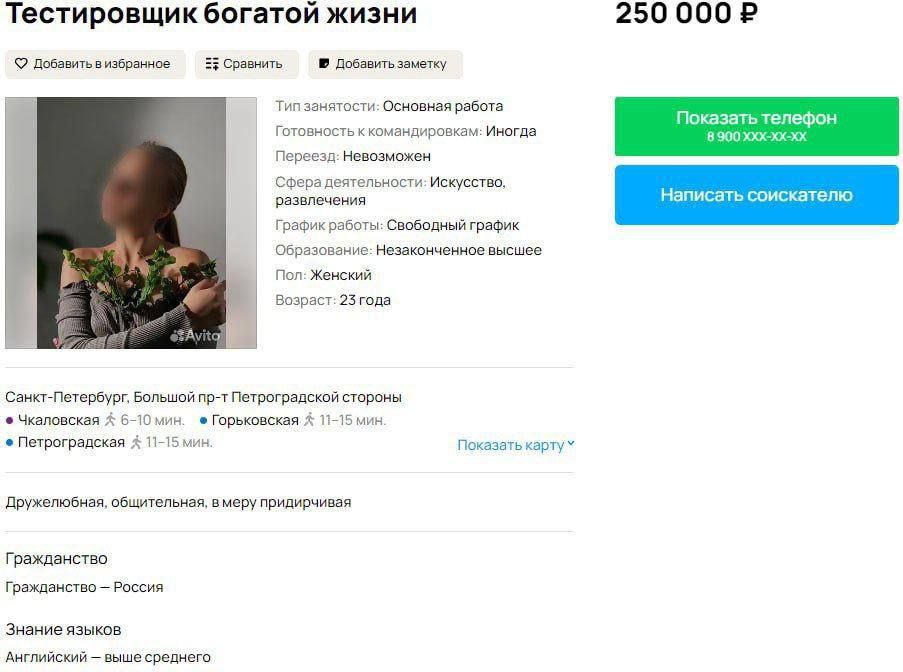The image size is (903, 672).
Task: Select the Петроградская metro station label
Action: (71, 442)
